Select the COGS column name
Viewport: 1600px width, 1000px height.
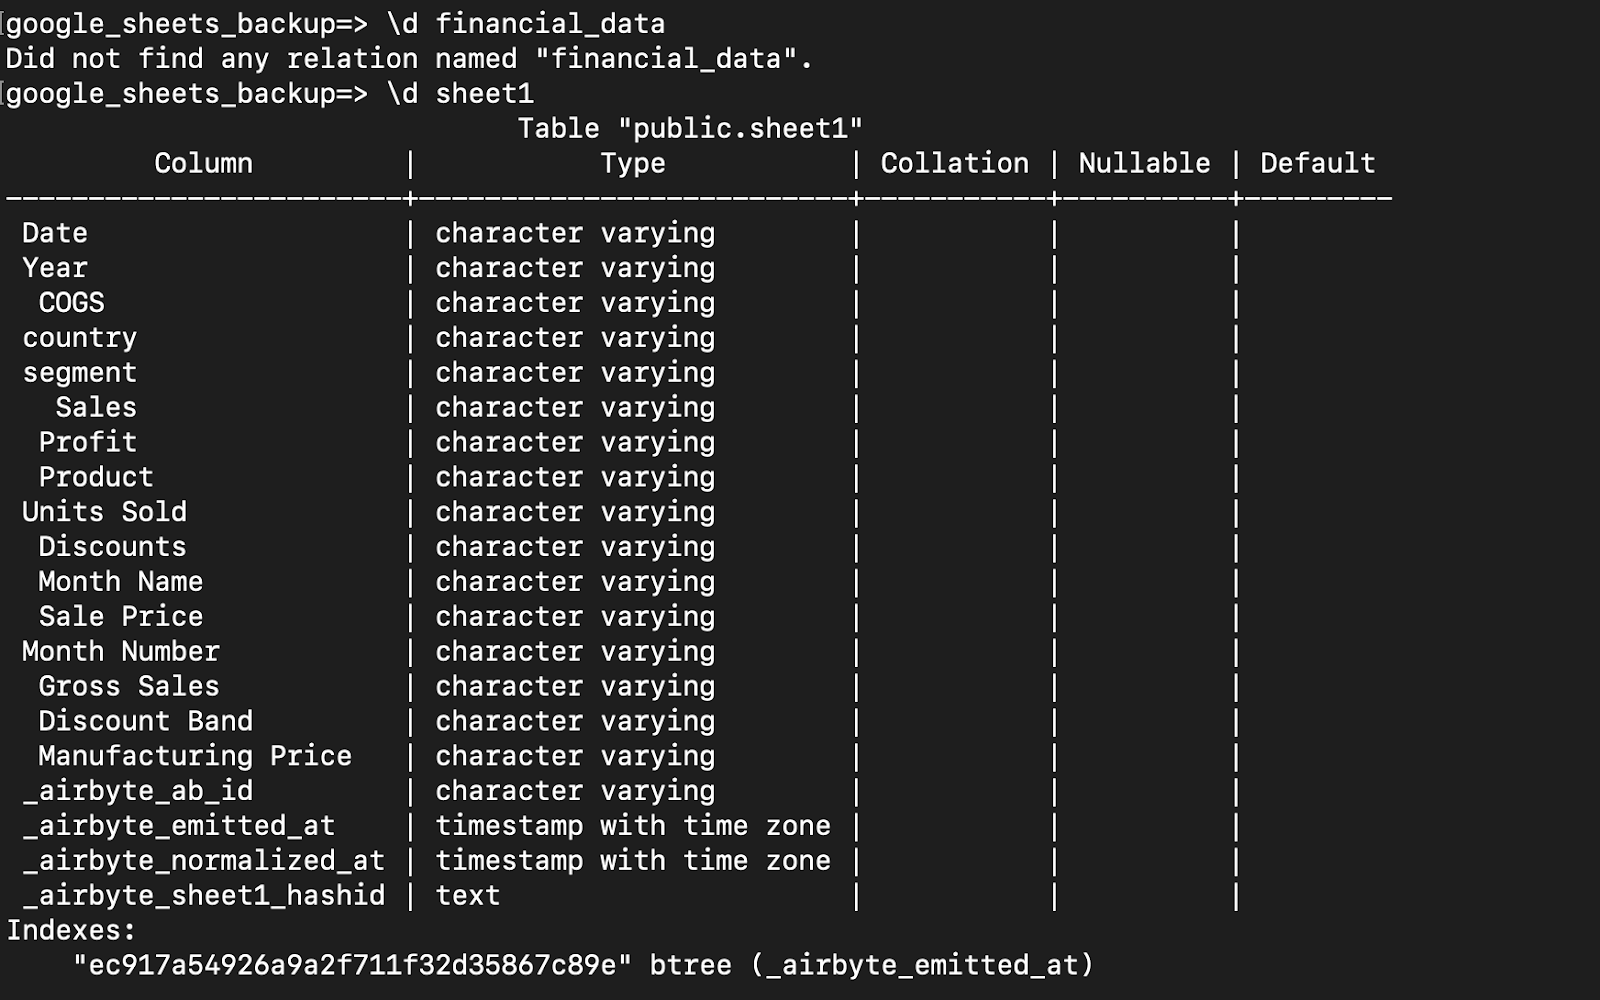coord(72,303)
